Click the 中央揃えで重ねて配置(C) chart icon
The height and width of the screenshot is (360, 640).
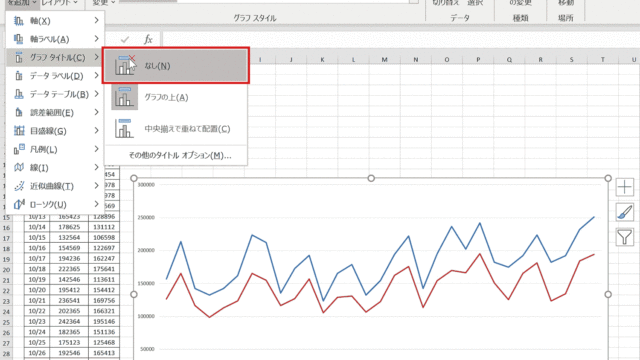[124, 128]
